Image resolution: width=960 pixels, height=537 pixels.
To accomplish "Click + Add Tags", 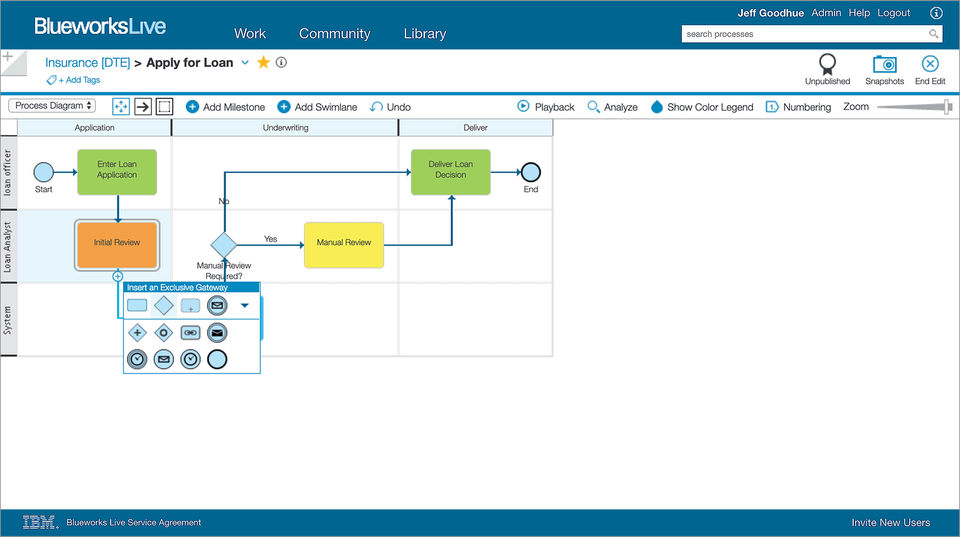I will (x=73, y=80).
